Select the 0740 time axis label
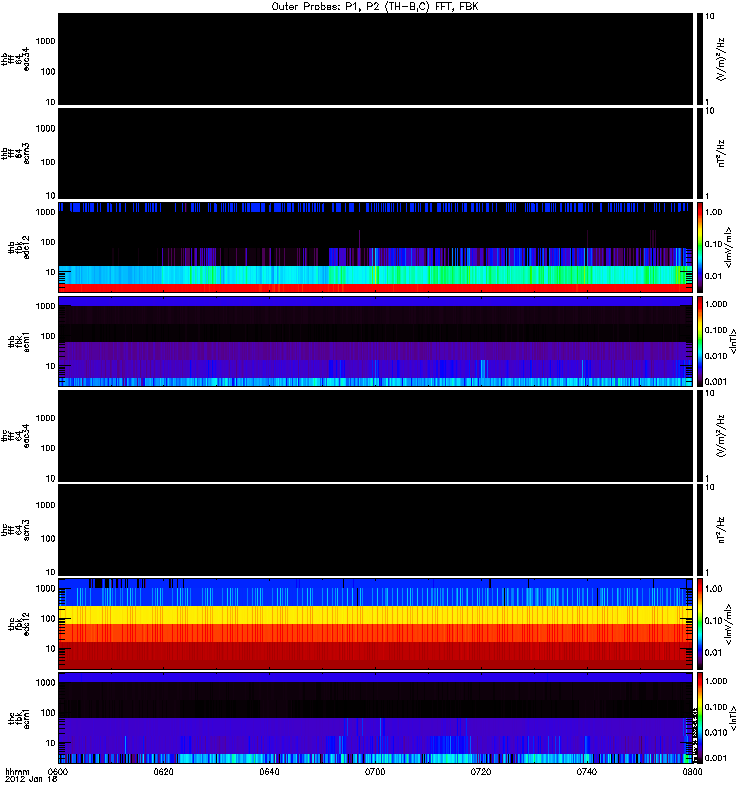The width and height of the screenshot is (750, 800). (587, 771)
